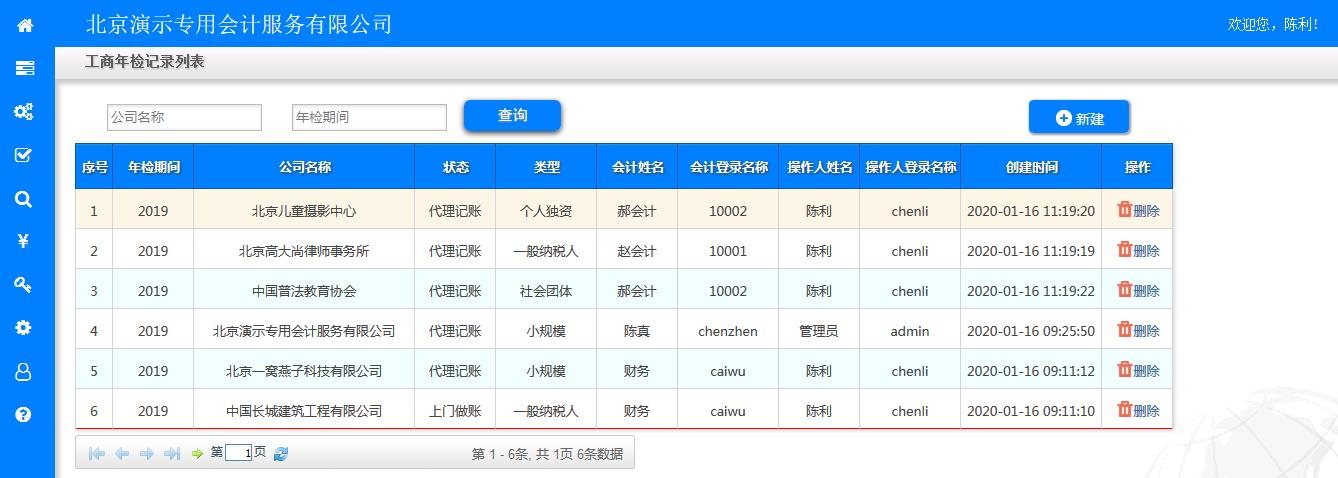
Task: Open the home icon in sidebar
Action: pos(25,25)
